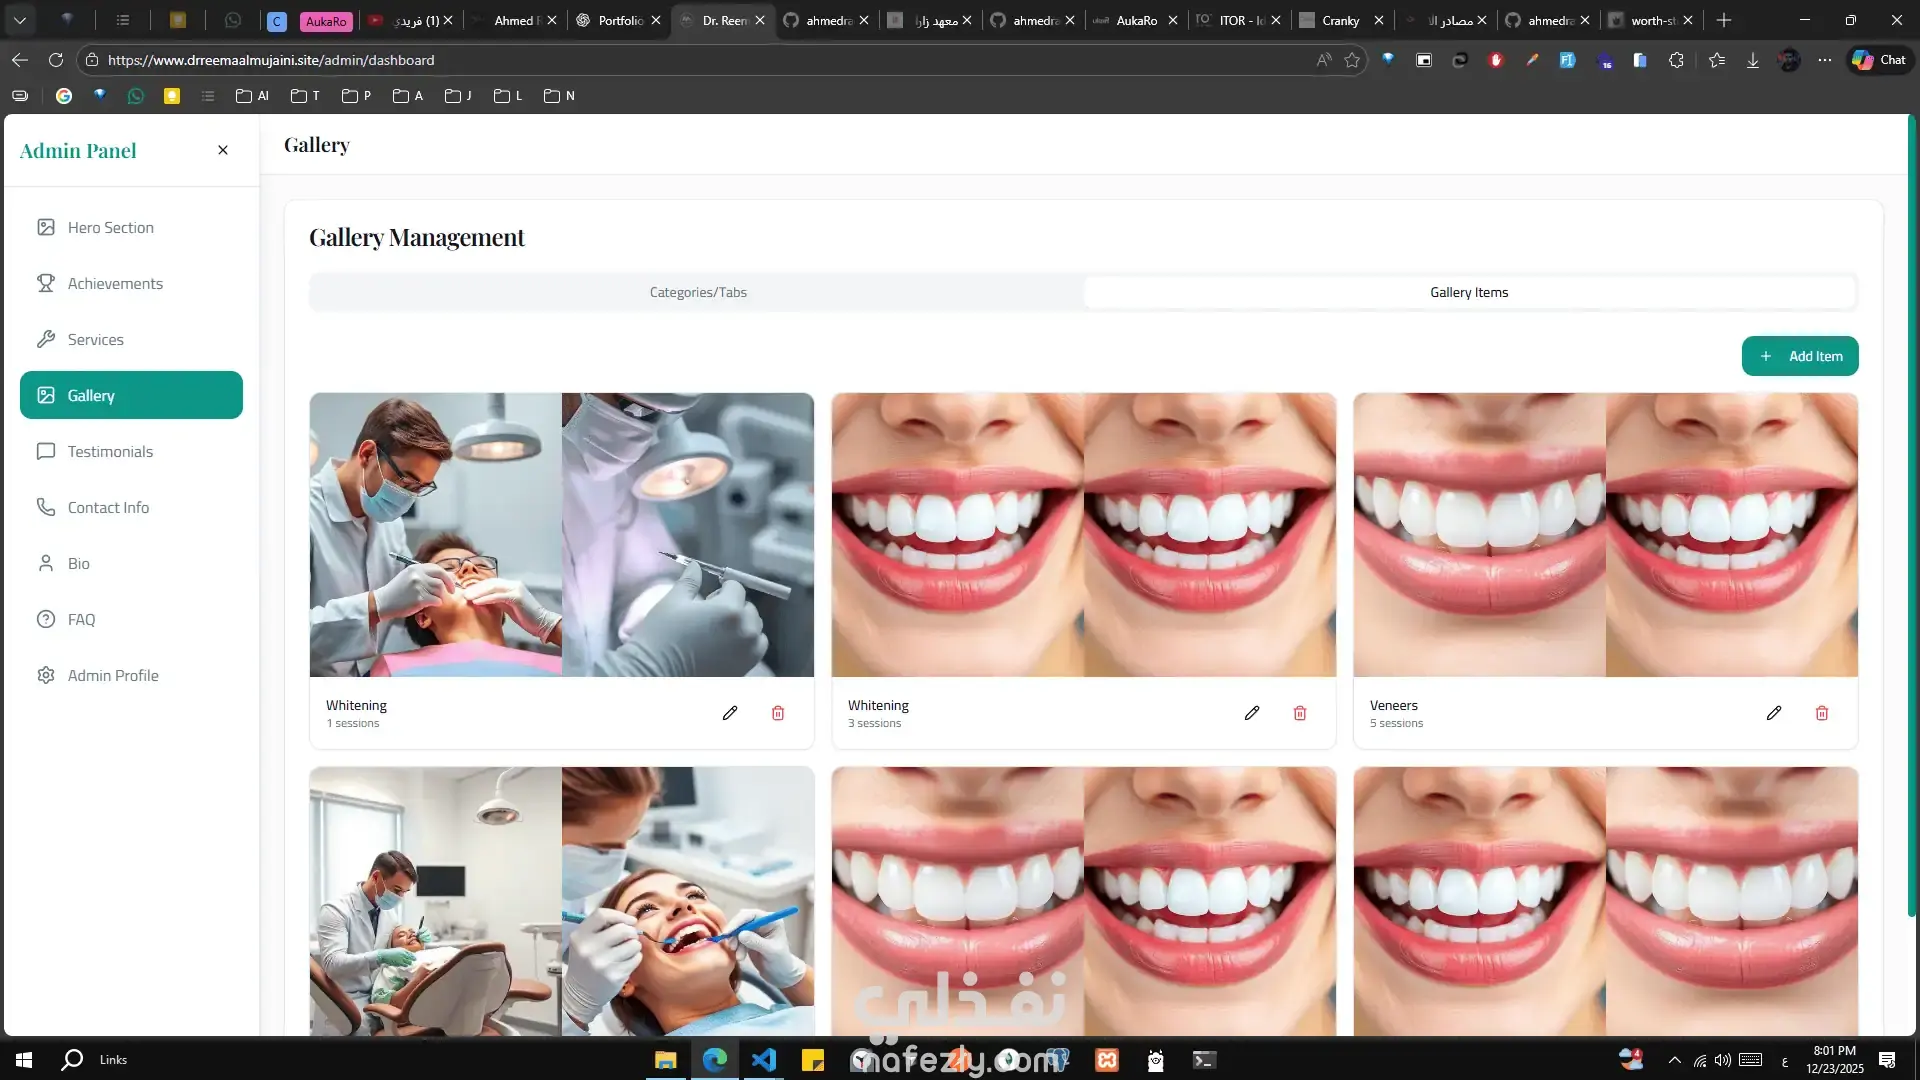Delete the Veneers 5 sessions item
This screenshot has width=1920, height=1080.
click(x=1821, y=713)
